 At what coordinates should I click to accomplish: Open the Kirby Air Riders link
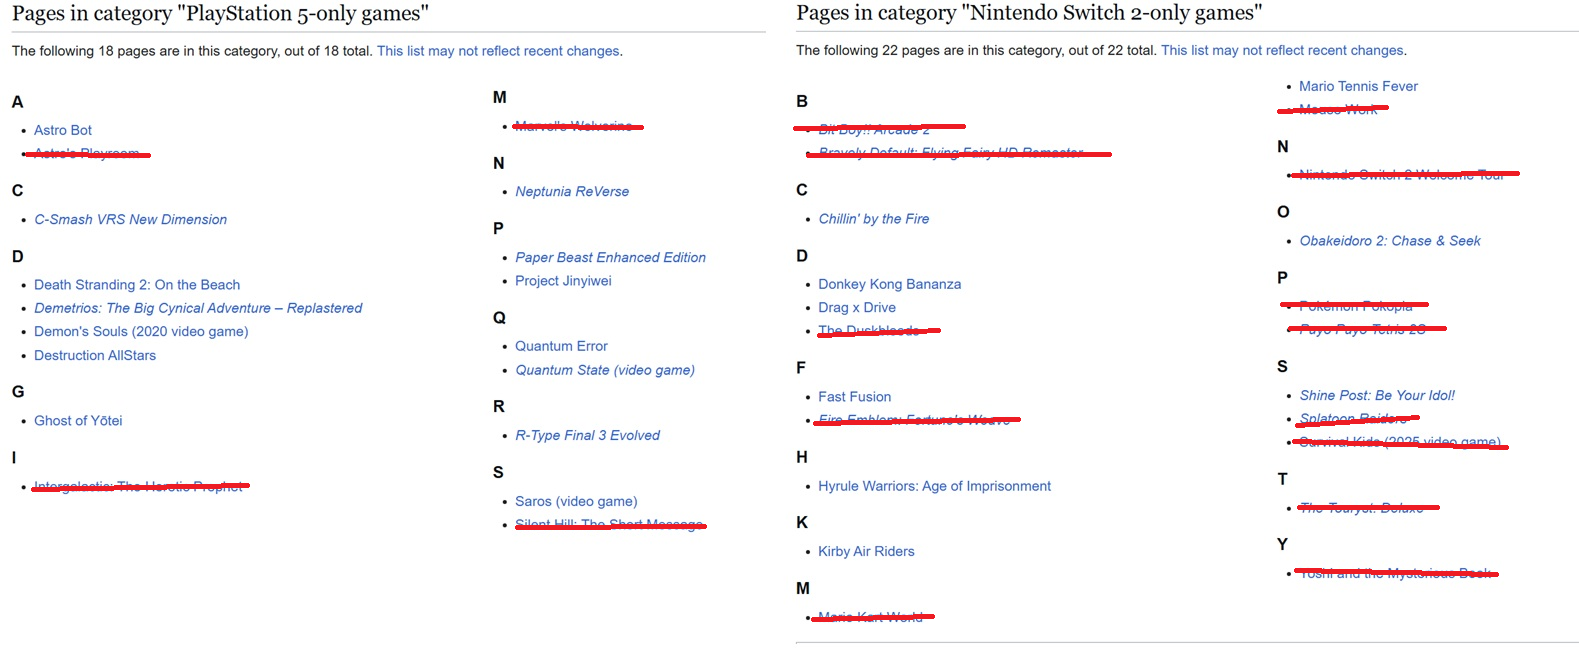pyautogui.click(x=866, y=551)
